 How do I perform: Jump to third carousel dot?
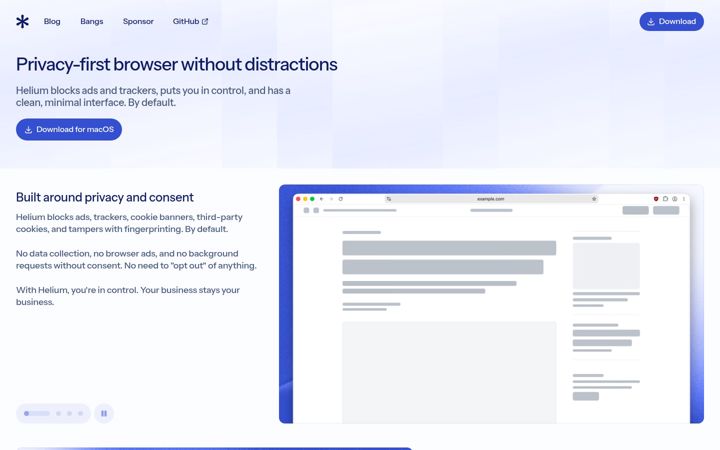(x=69, y=413)
